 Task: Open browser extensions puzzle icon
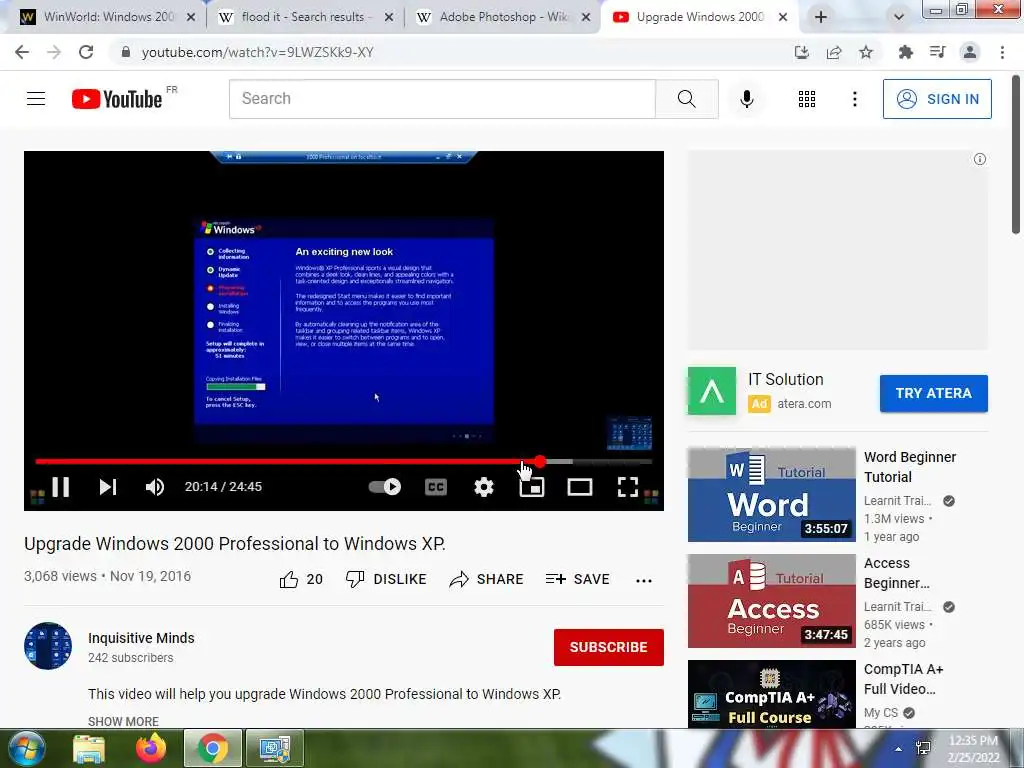(906, 52)
